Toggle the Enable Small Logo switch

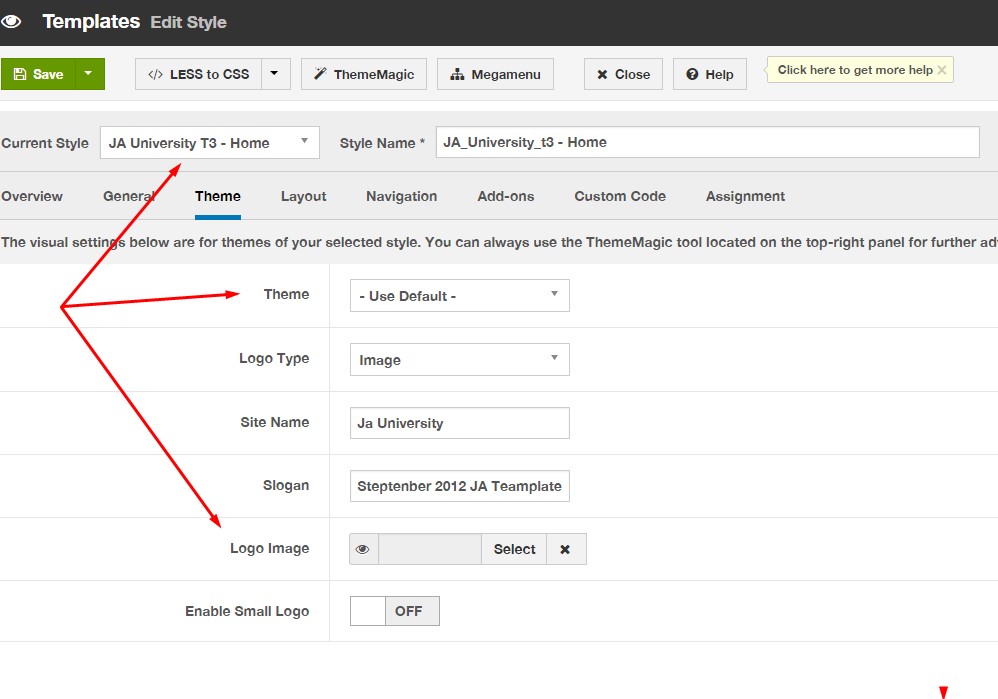(x=394, y=611)
